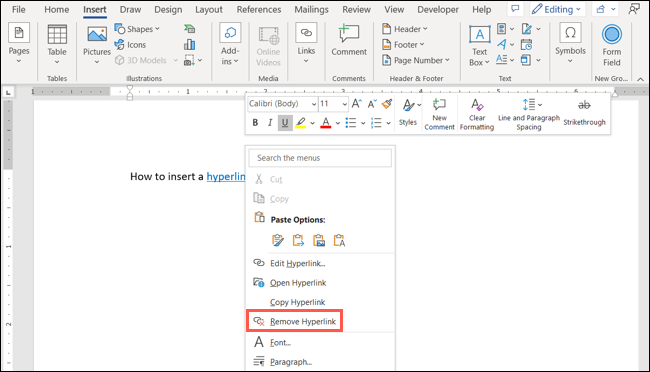
Task: Toggle Italic in mini toolbar
Action: point(270,123)
